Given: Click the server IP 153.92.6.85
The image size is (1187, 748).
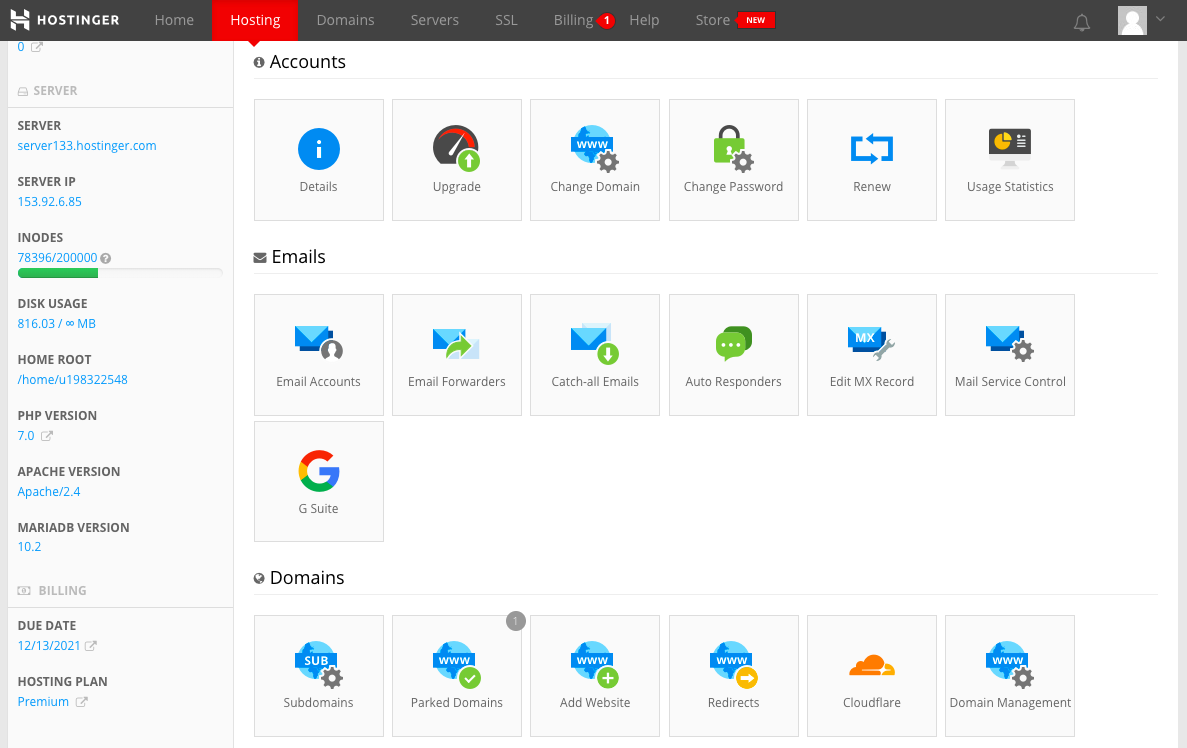Looking at the screenshot, I should [x=49, y=201].
